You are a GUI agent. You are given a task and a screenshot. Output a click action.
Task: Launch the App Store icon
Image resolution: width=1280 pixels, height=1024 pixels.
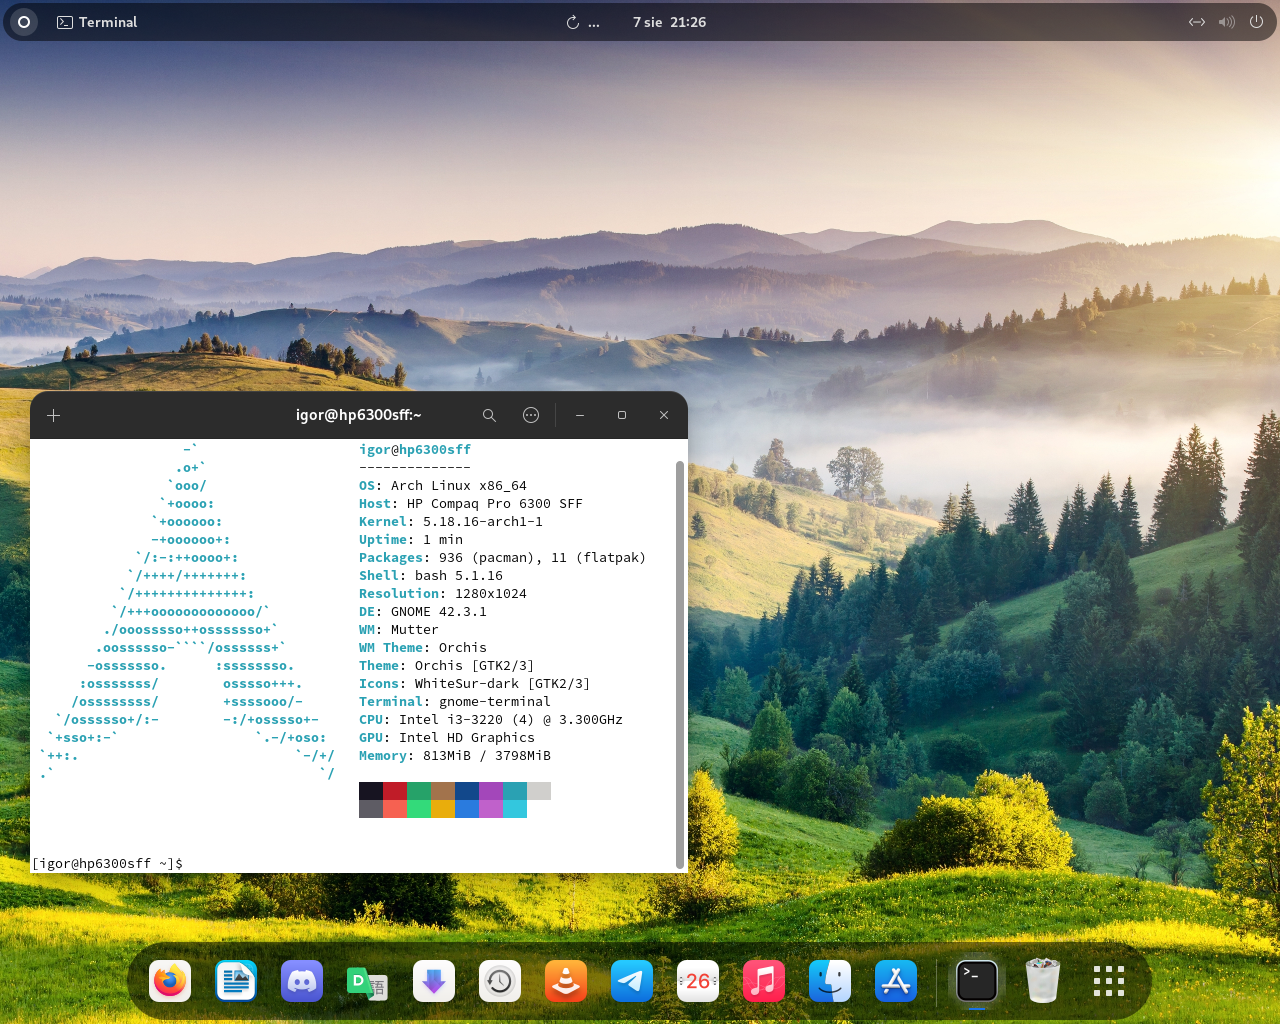[x=896, y=981]
